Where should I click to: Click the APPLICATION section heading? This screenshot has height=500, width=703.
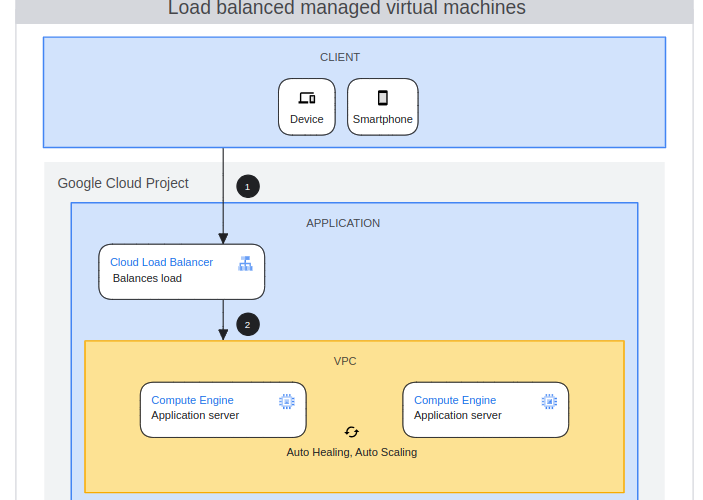click(x=343, y=223)
